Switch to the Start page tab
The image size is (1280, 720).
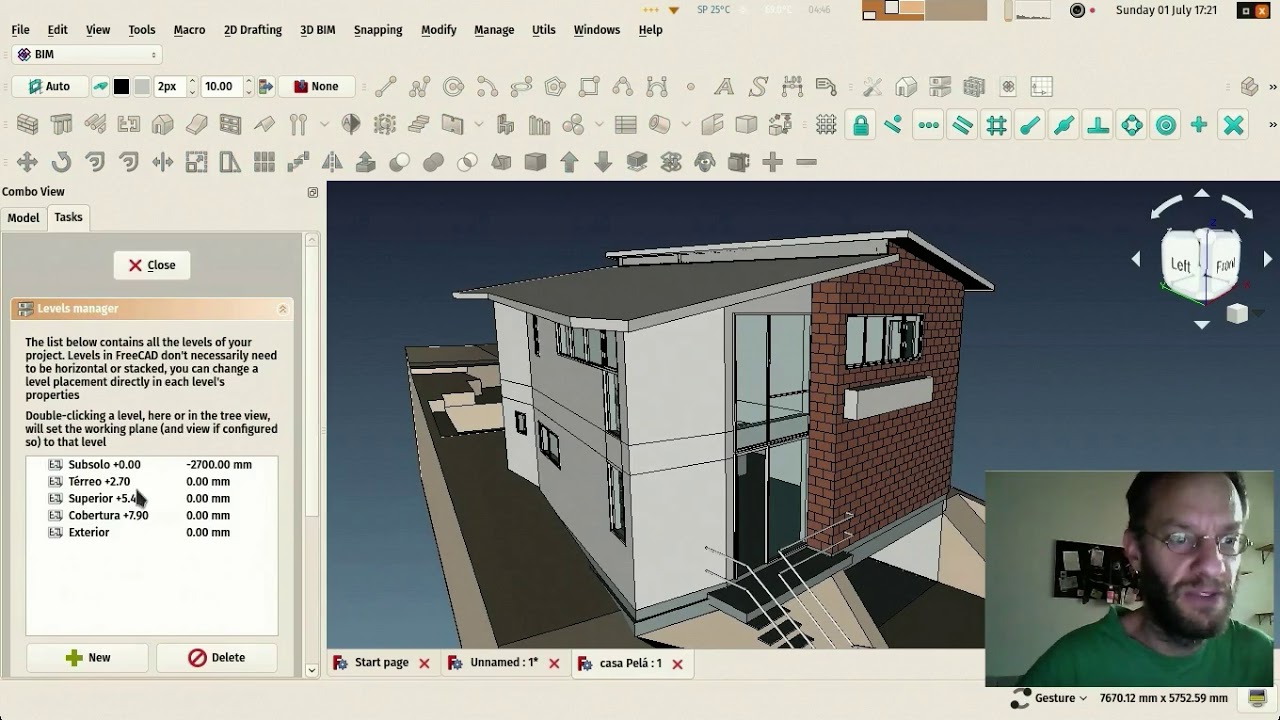click(381, 663)
